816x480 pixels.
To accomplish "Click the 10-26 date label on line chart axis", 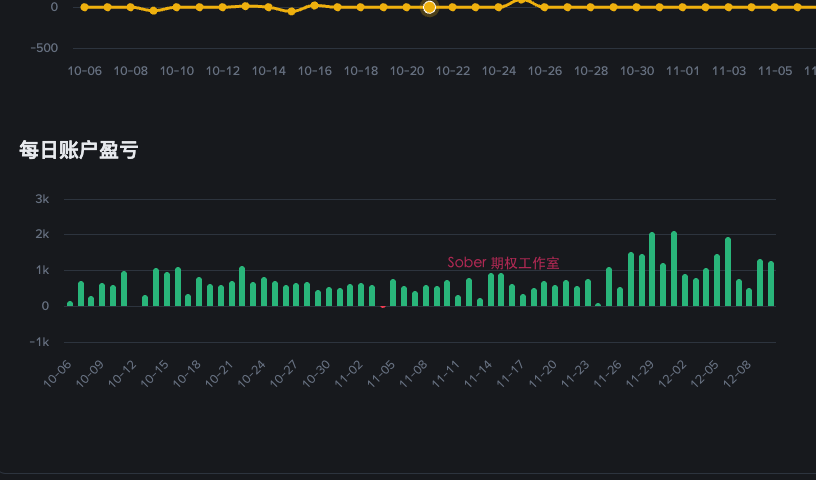I will [544, 71].
